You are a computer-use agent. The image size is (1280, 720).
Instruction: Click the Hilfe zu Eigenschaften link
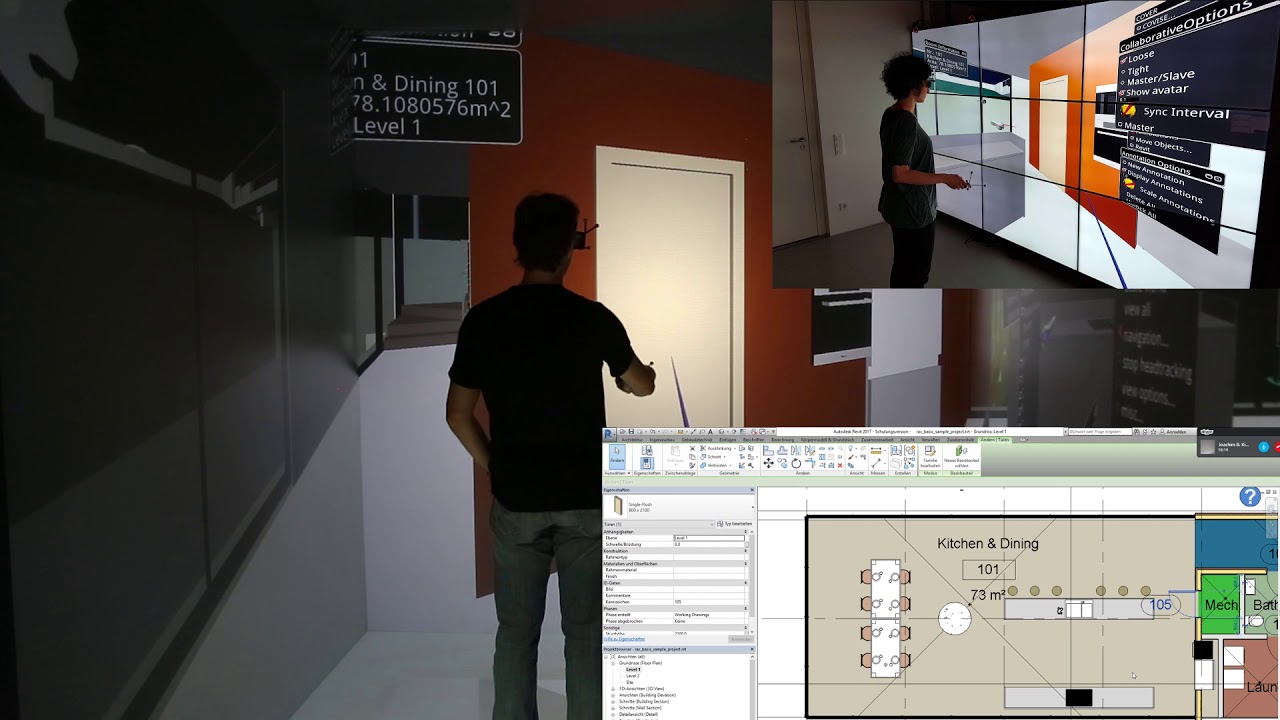[624, 639]
